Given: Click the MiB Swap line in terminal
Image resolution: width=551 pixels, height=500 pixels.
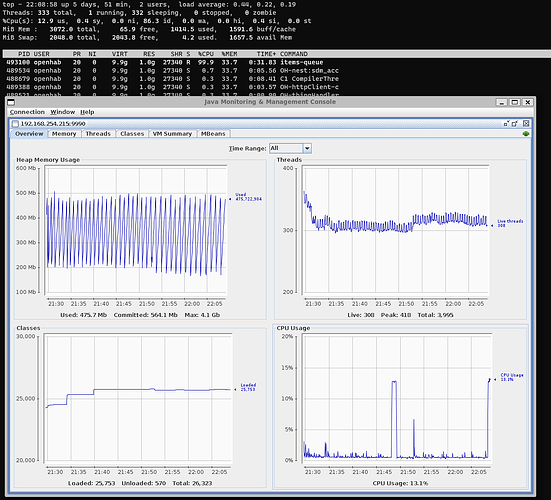Looking at the screenshot, I should (147, 38).
